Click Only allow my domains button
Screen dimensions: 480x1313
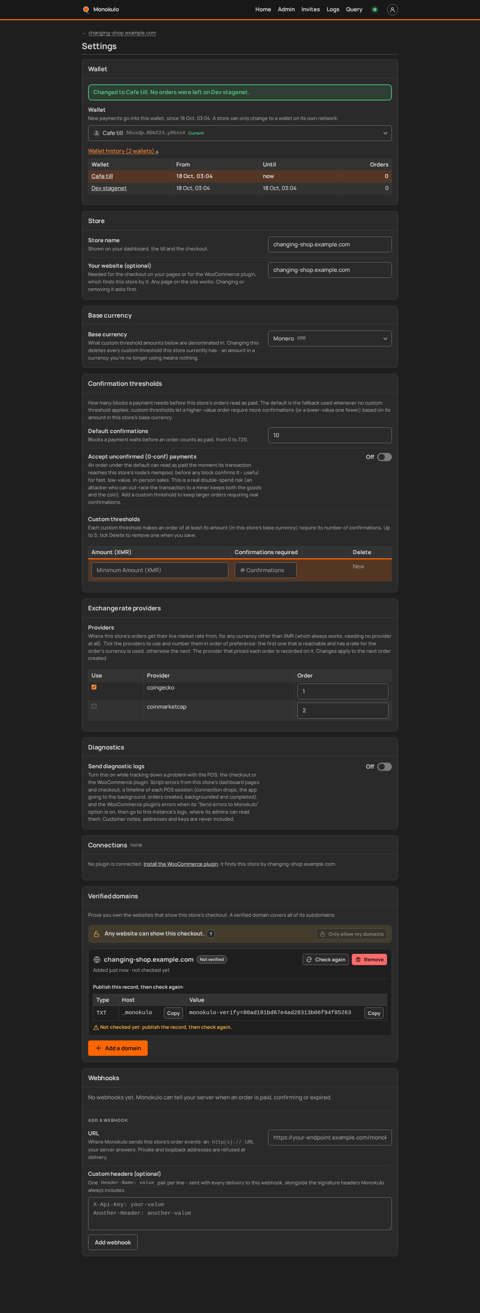point(352,934)
